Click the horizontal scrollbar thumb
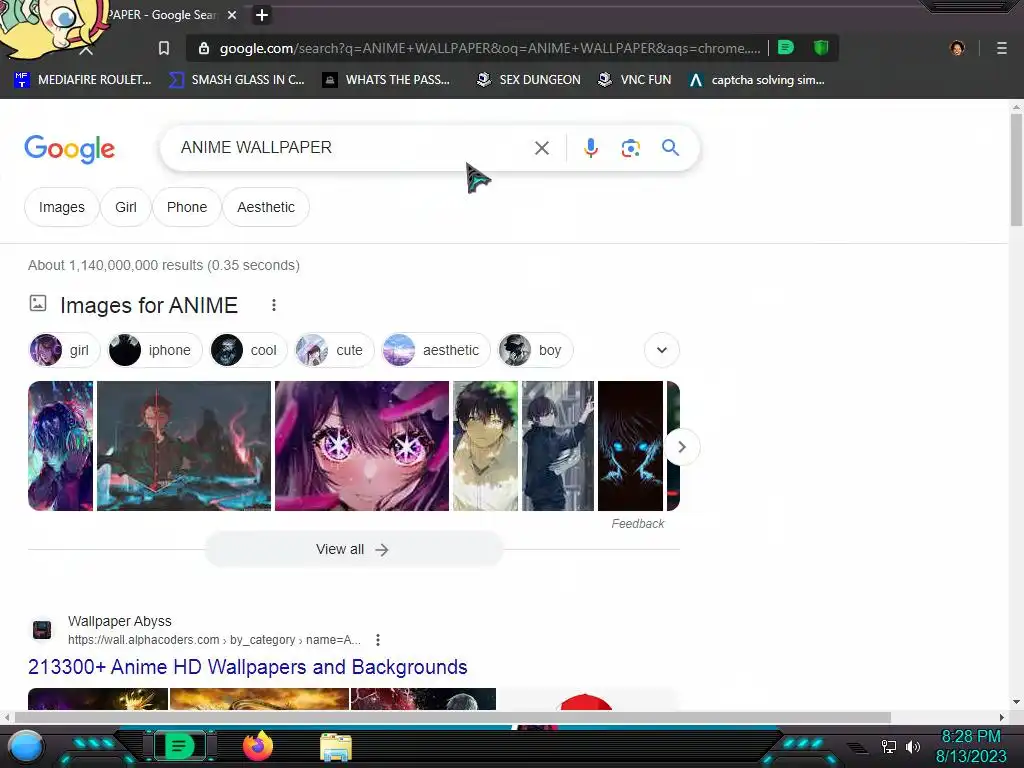 pyautogui.click(x=453, y=717)
